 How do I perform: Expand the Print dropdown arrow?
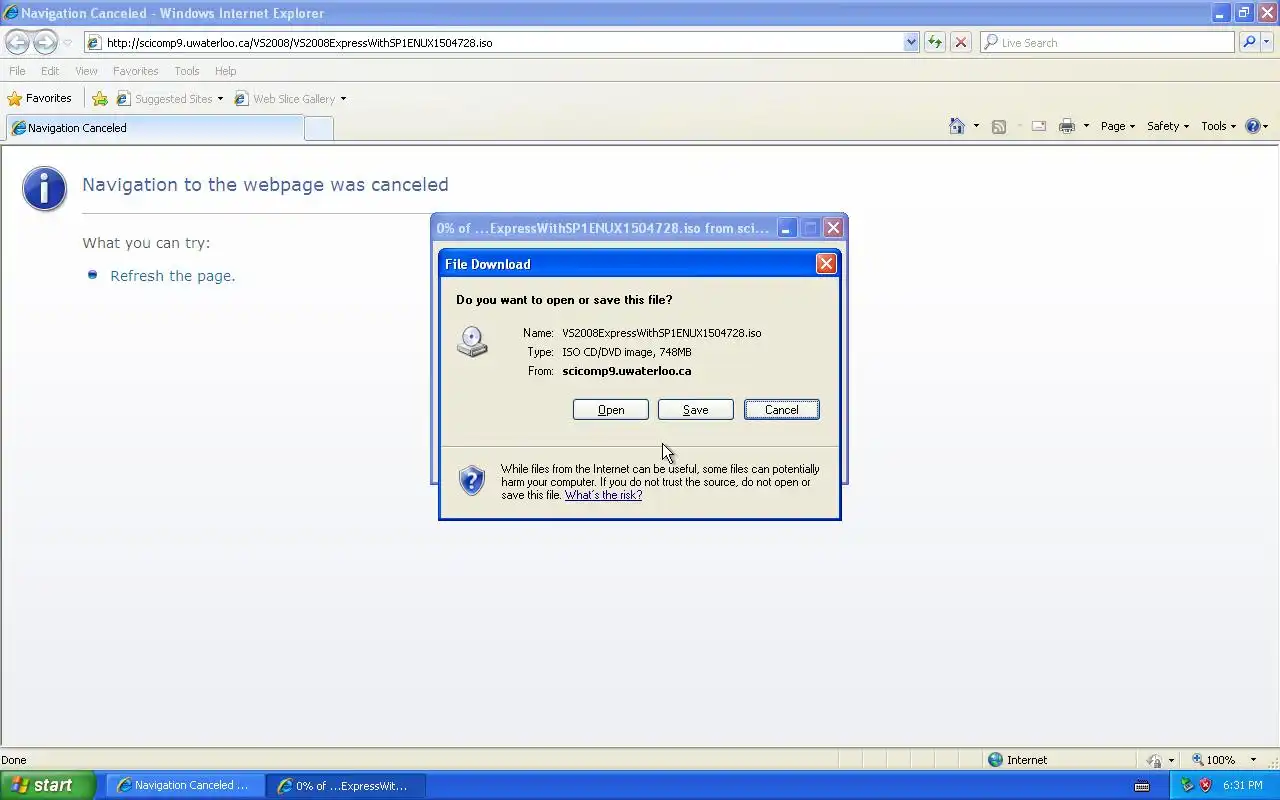point(1086,126)
